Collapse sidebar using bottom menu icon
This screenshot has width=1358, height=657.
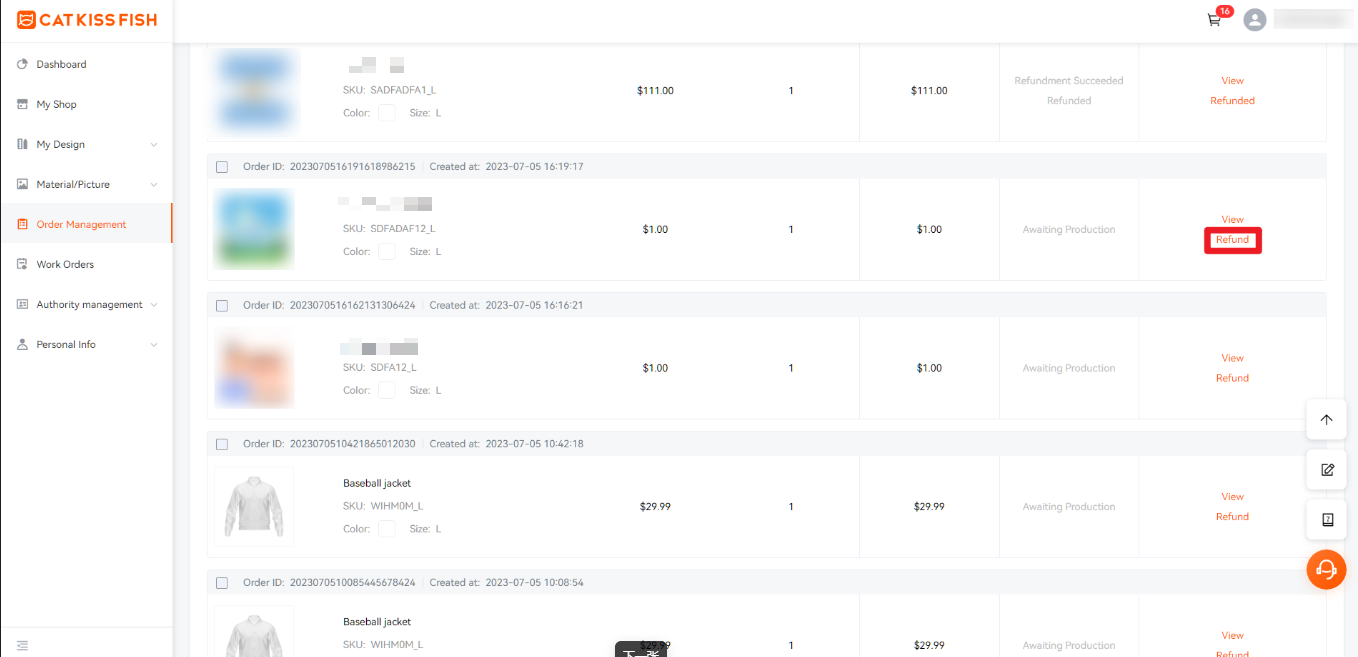22,646
